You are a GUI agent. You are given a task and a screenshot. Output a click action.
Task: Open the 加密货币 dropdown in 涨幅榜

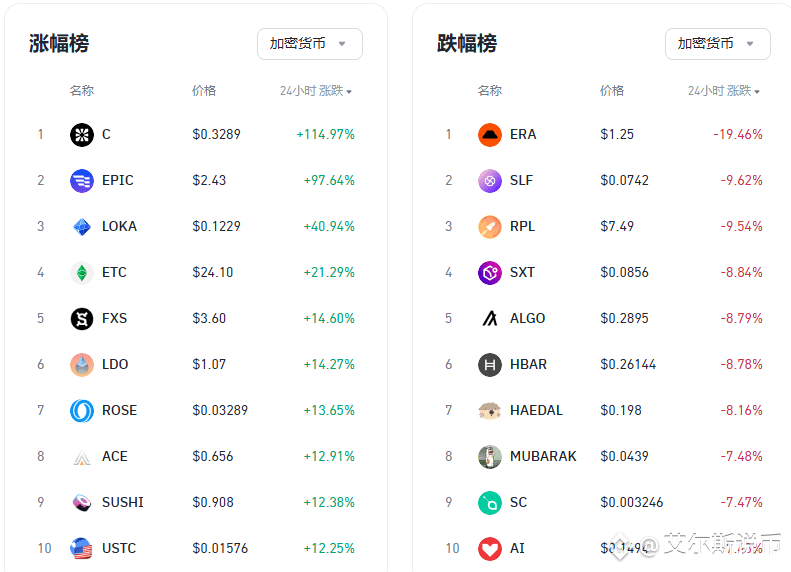click(x=310, y=44)
